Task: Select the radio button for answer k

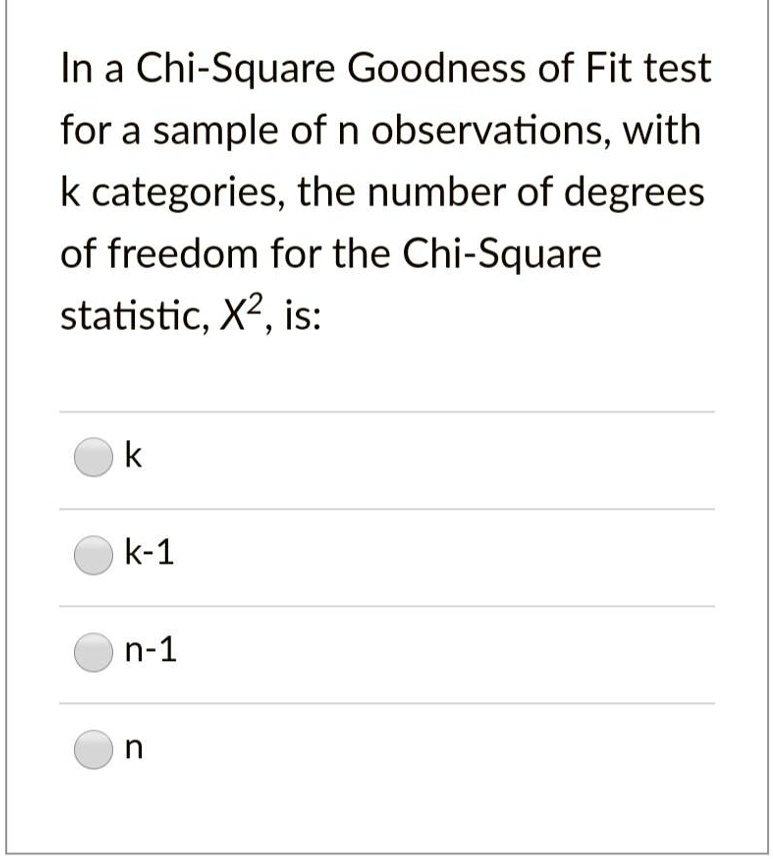Action: [x=92, y=457]
